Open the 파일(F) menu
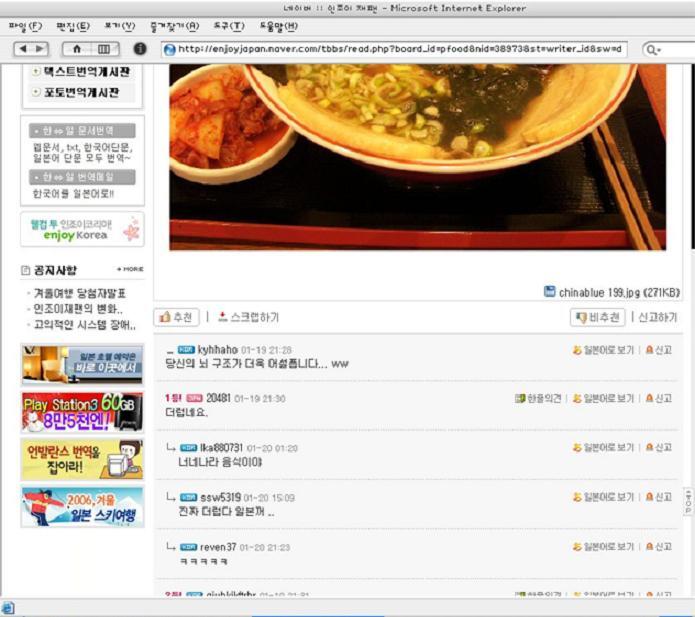This screenshot has height=617, width=695. (x=25, y=25)
